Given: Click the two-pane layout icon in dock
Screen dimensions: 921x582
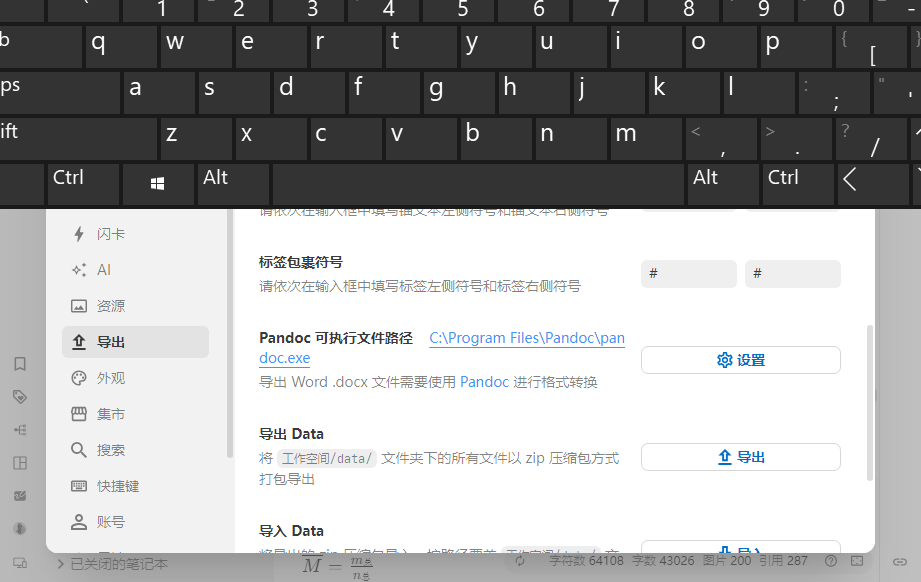Looking at the screenshot, I should (x=20, y=463).
